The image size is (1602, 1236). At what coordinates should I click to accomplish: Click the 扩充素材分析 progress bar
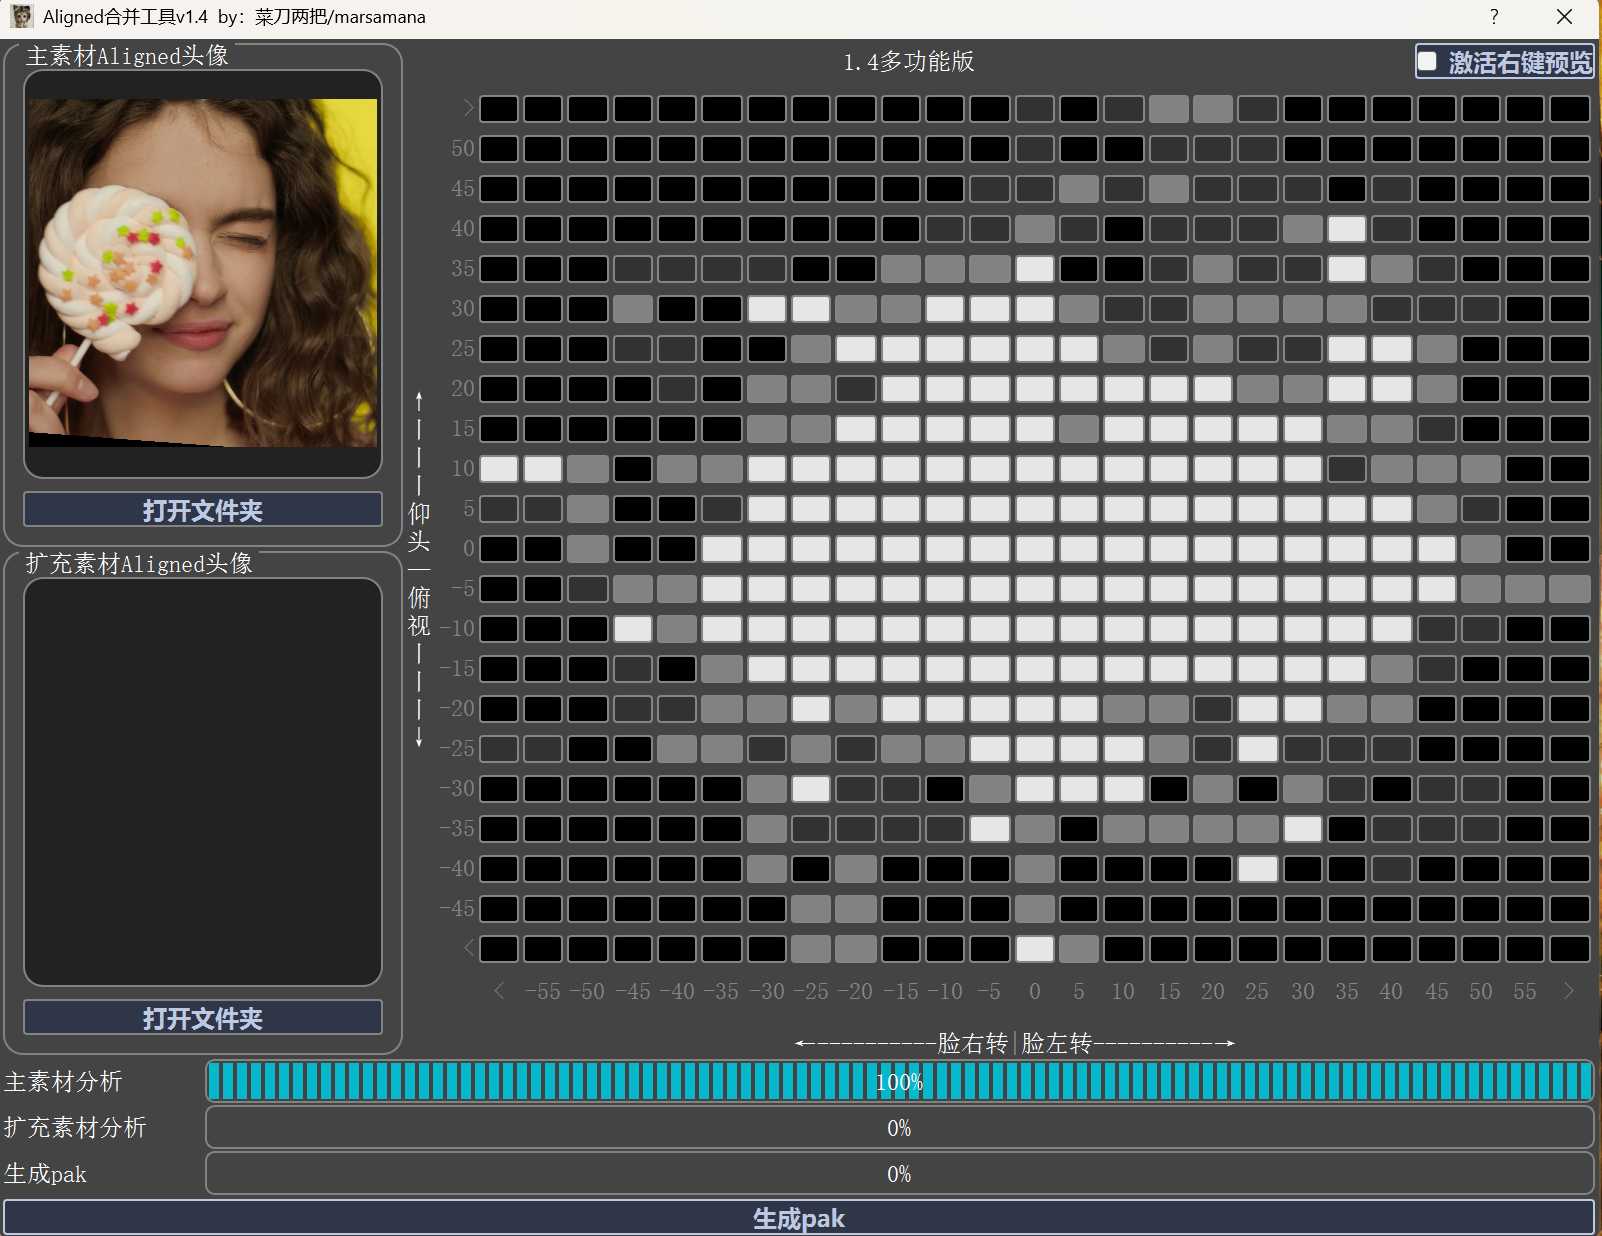pos(899,1128)
